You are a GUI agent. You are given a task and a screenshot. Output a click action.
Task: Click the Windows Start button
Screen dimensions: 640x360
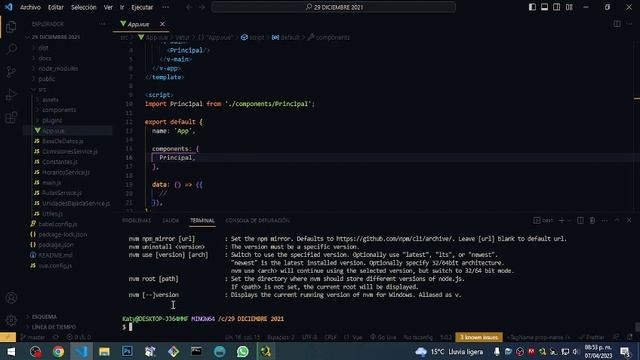pos(11,351)
